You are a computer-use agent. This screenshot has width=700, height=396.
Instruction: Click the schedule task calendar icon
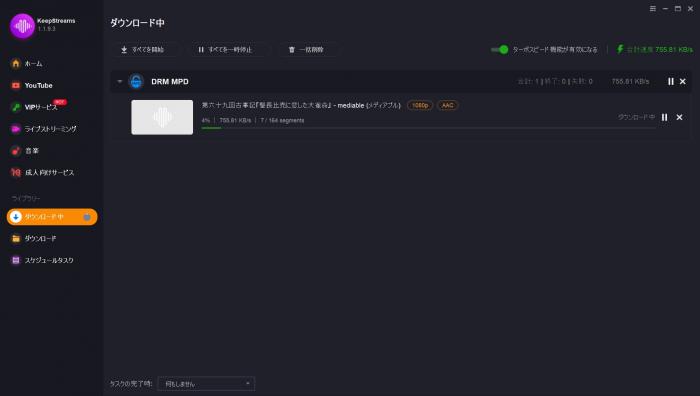[16, 260]
